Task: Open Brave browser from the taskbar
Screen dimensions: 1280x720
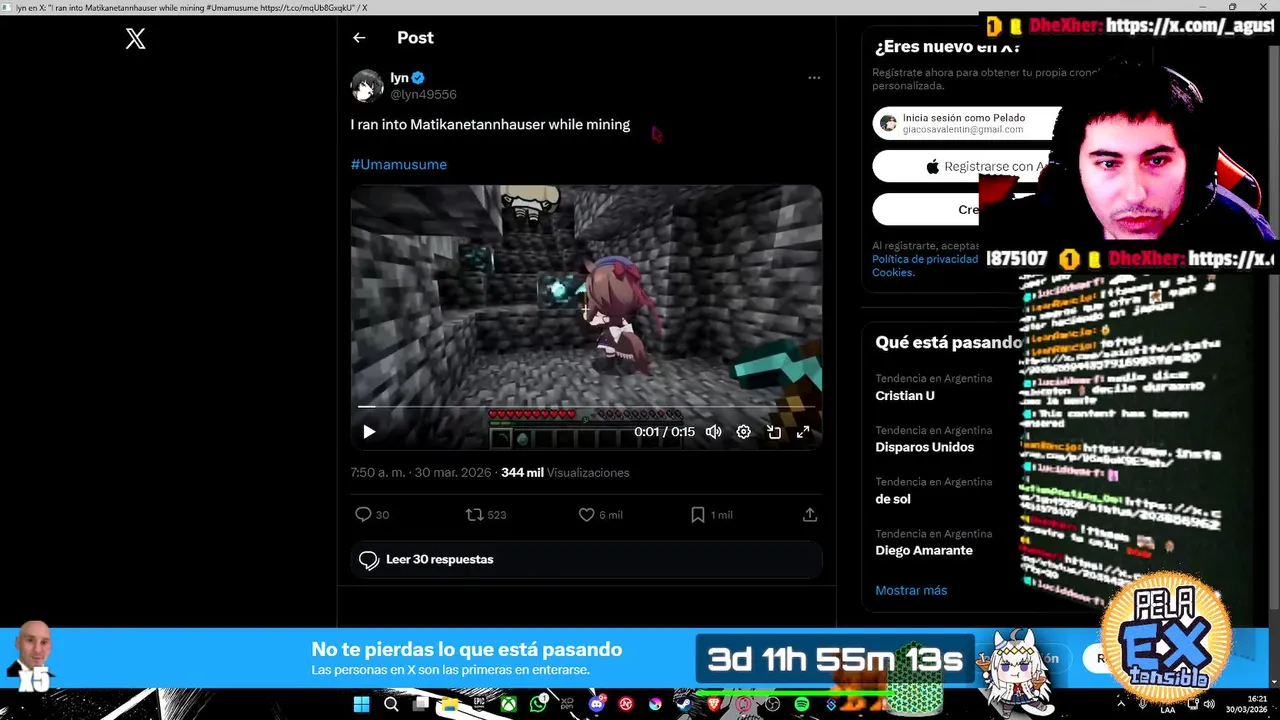Action: (x=714, y=704)
